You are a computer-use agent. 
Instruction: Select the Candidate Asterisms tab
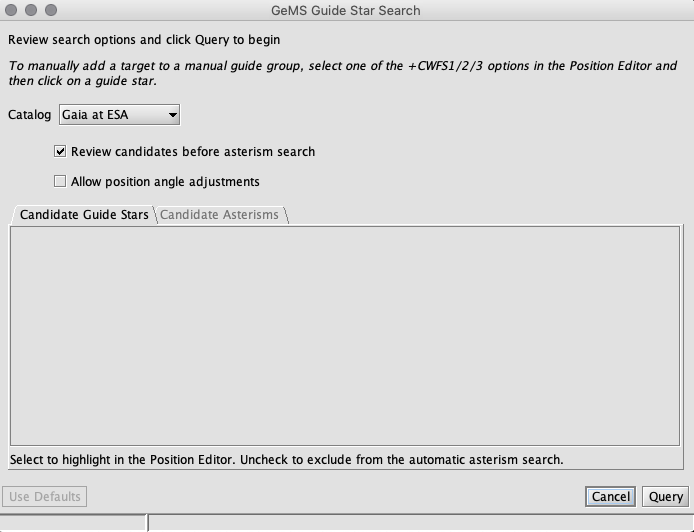[220, 215]
